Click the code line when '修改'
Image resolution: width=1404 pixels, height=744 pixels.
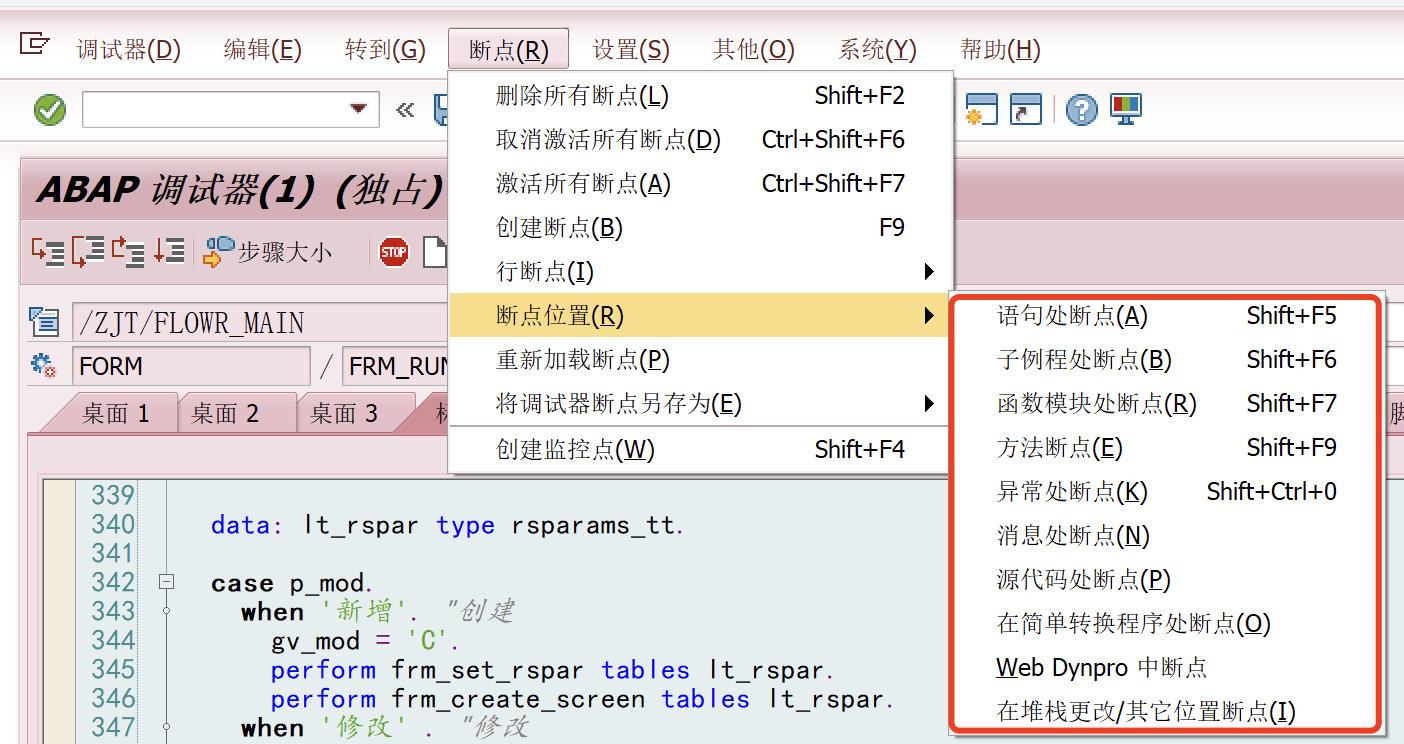[385, 728]
